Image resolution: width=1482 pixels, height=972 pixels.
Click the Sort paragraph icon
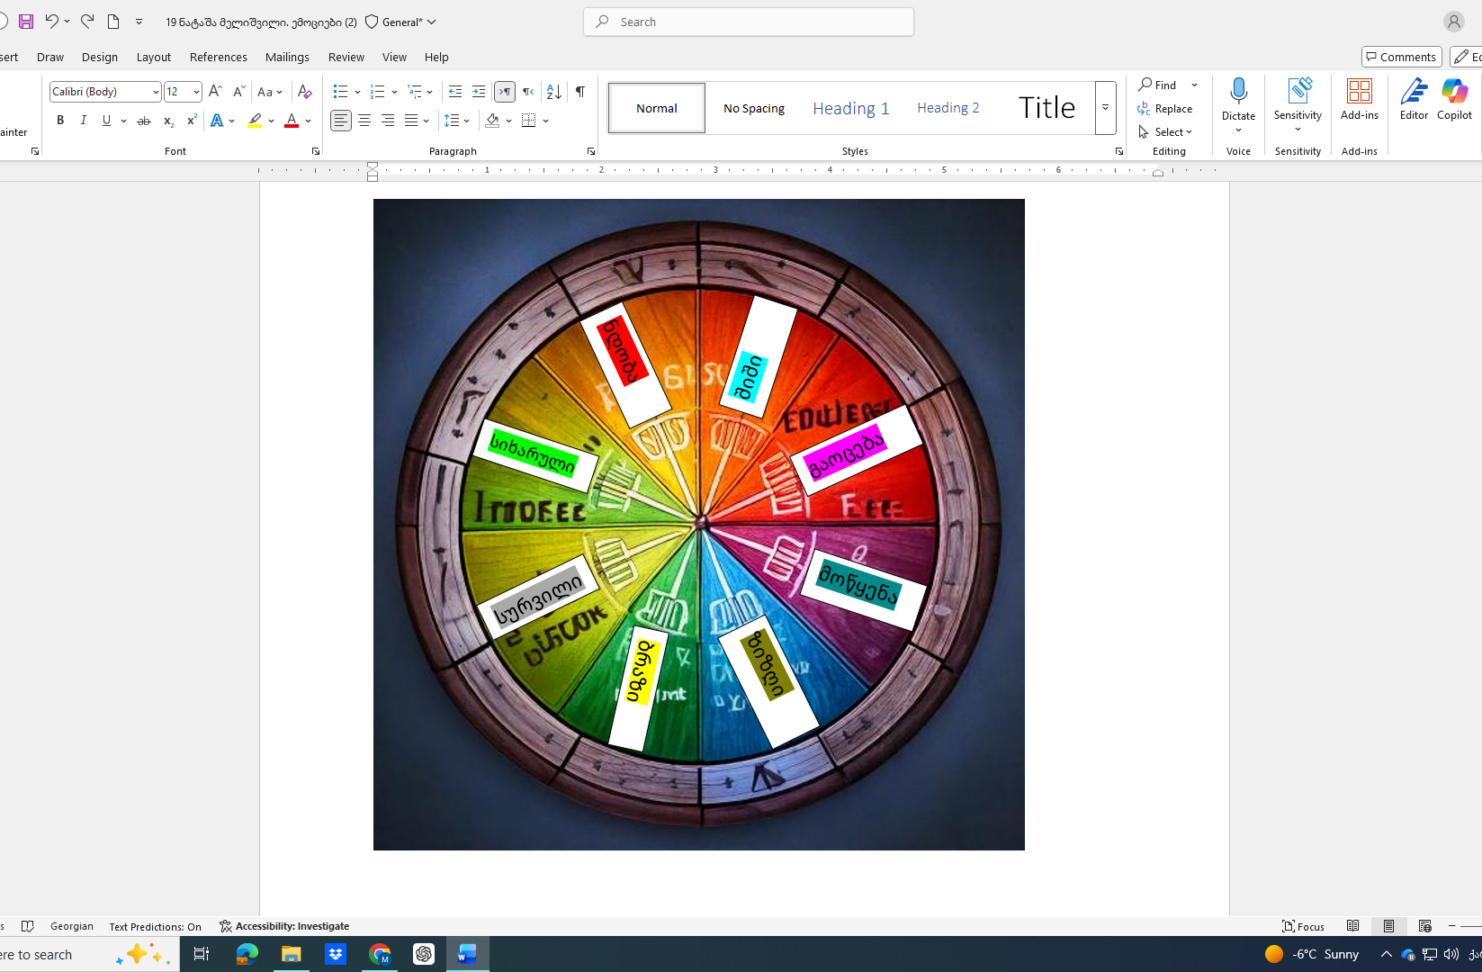(x=554, y=92)
